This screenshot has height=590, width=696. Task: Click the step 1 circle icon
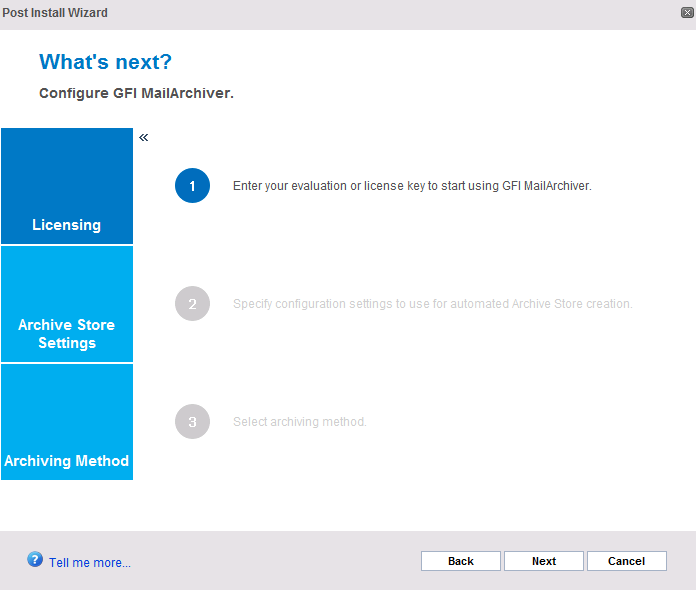pyautogui.click(x=192, y=186)
